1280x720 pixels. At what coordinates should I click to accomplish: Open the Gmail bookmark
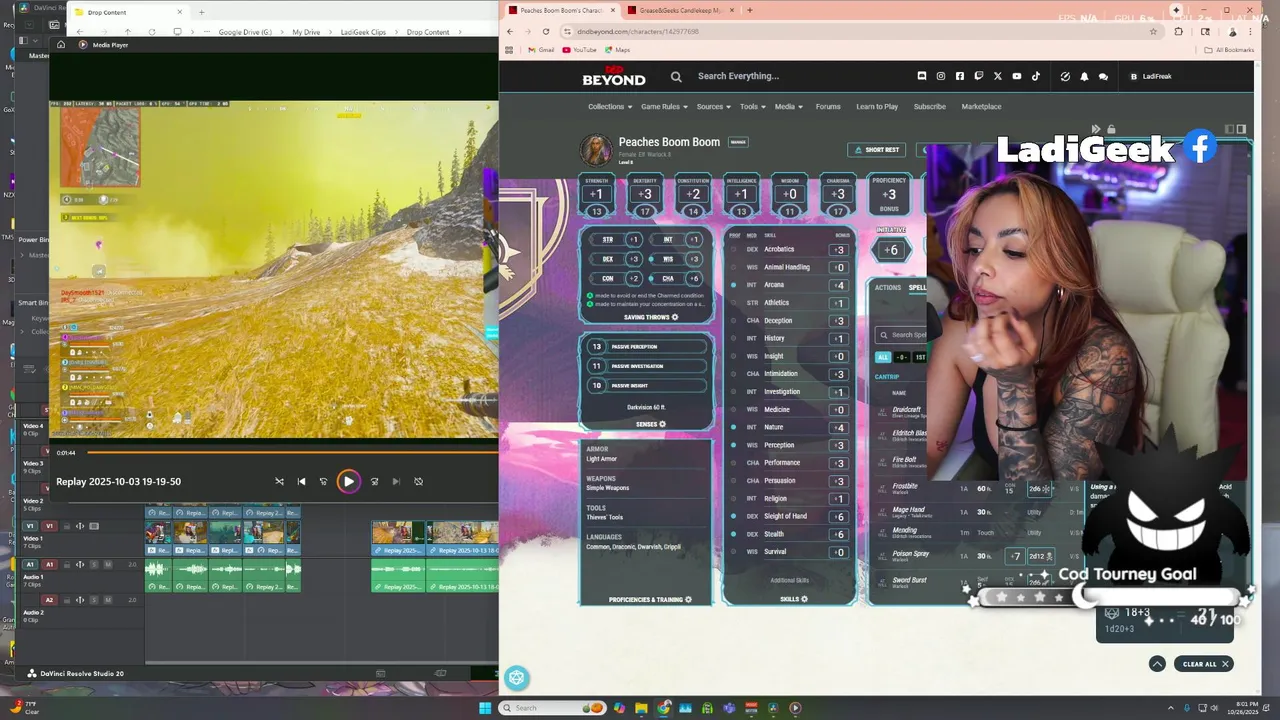(541, 50)
